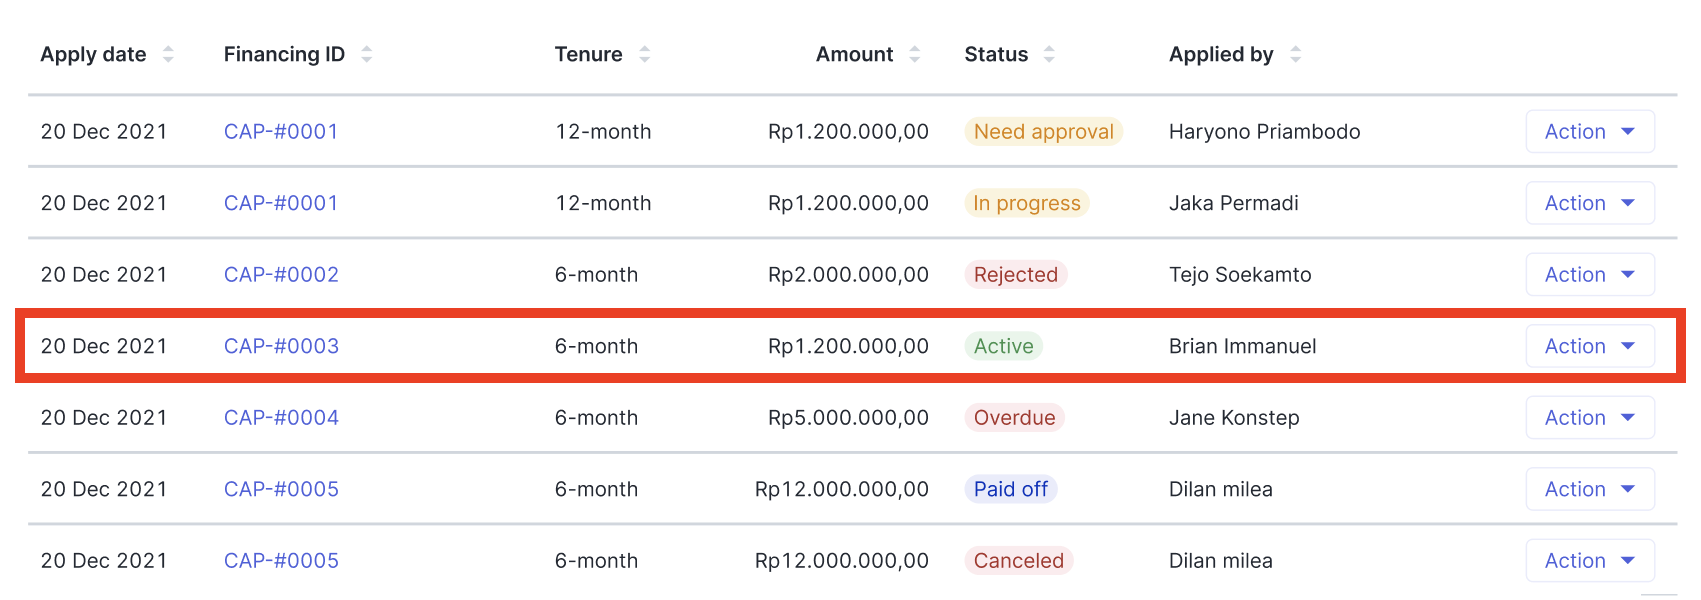Sort by Applied by column icon
This screenshot has width=1701, height=600.
click(x=1296, y=54)
